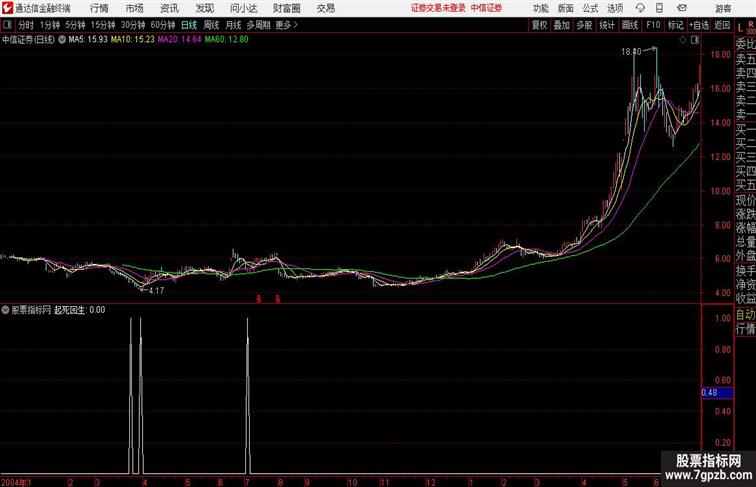This screenshot has width=756, height=487.
Task: Click the 2004年1 date on time axis
Action: [x=16, y=482]
